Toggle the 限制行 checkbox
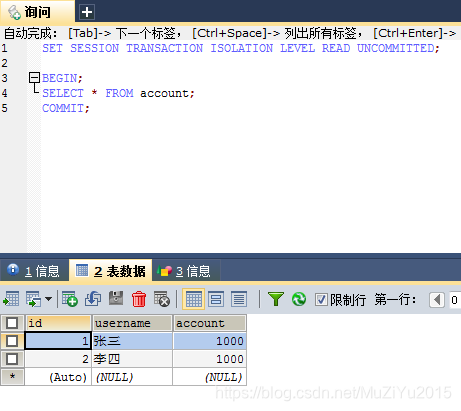The width and height of the screenshot is (461, 411). pyautogui.click(x=321, y=300)
